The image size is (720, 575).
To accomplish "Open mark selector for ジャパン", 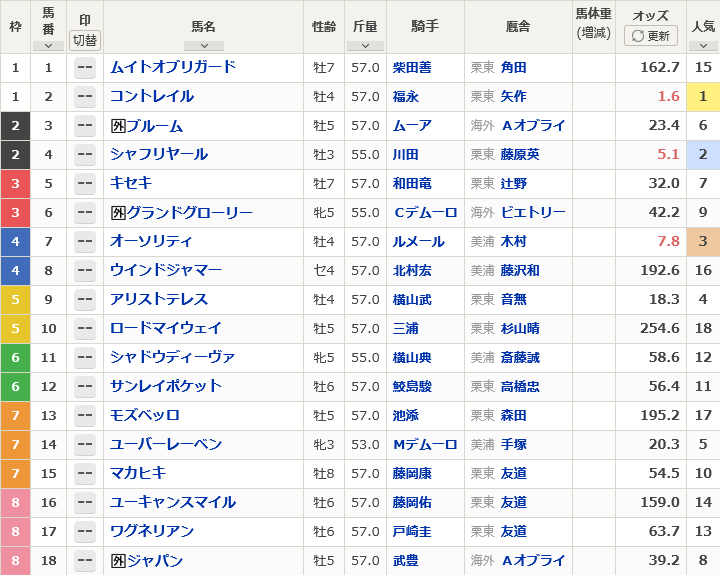I will pyautogui.click(x=85, y=560).
